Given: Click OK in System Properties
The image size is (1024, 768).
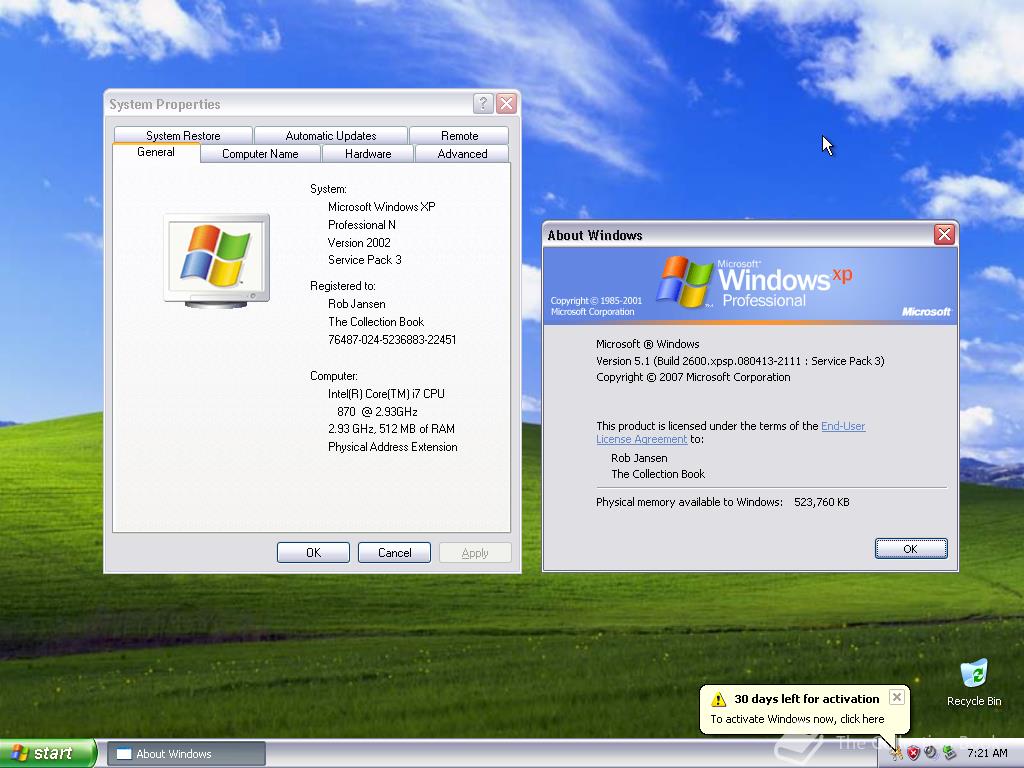Looking at the screenshot, I should pos(313,552).
